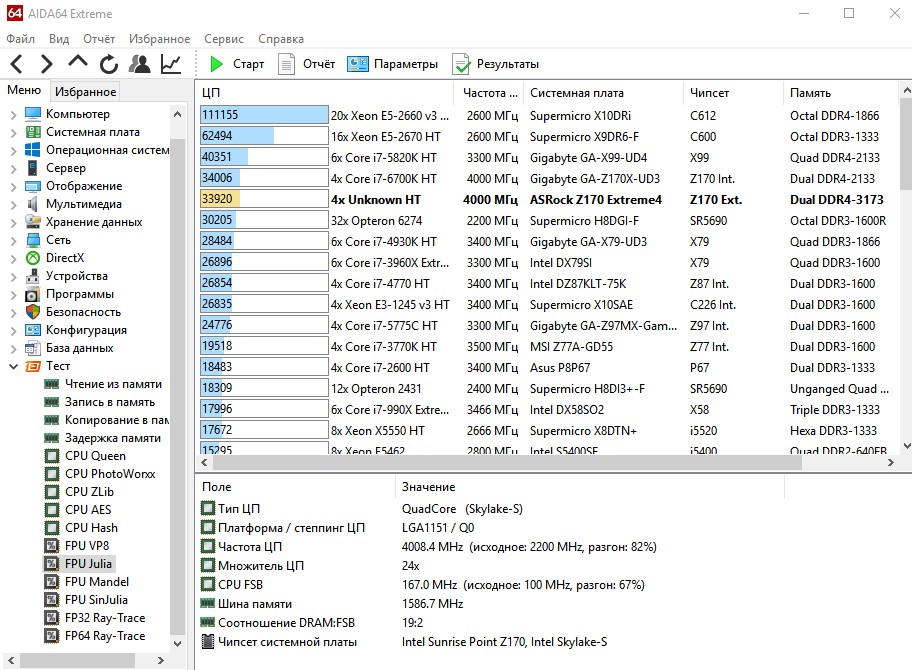Select the FPU Mandel benchmark icon
912x670 pixels.
[x=52, y=582]
